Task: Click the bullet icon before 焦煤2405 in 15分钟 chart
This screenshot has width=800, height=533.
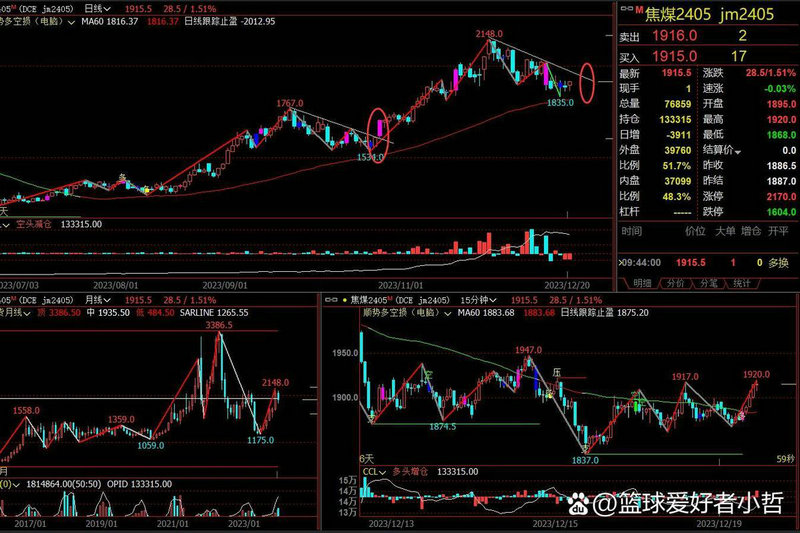Action: pyautogui.click(x=344, y=299)
